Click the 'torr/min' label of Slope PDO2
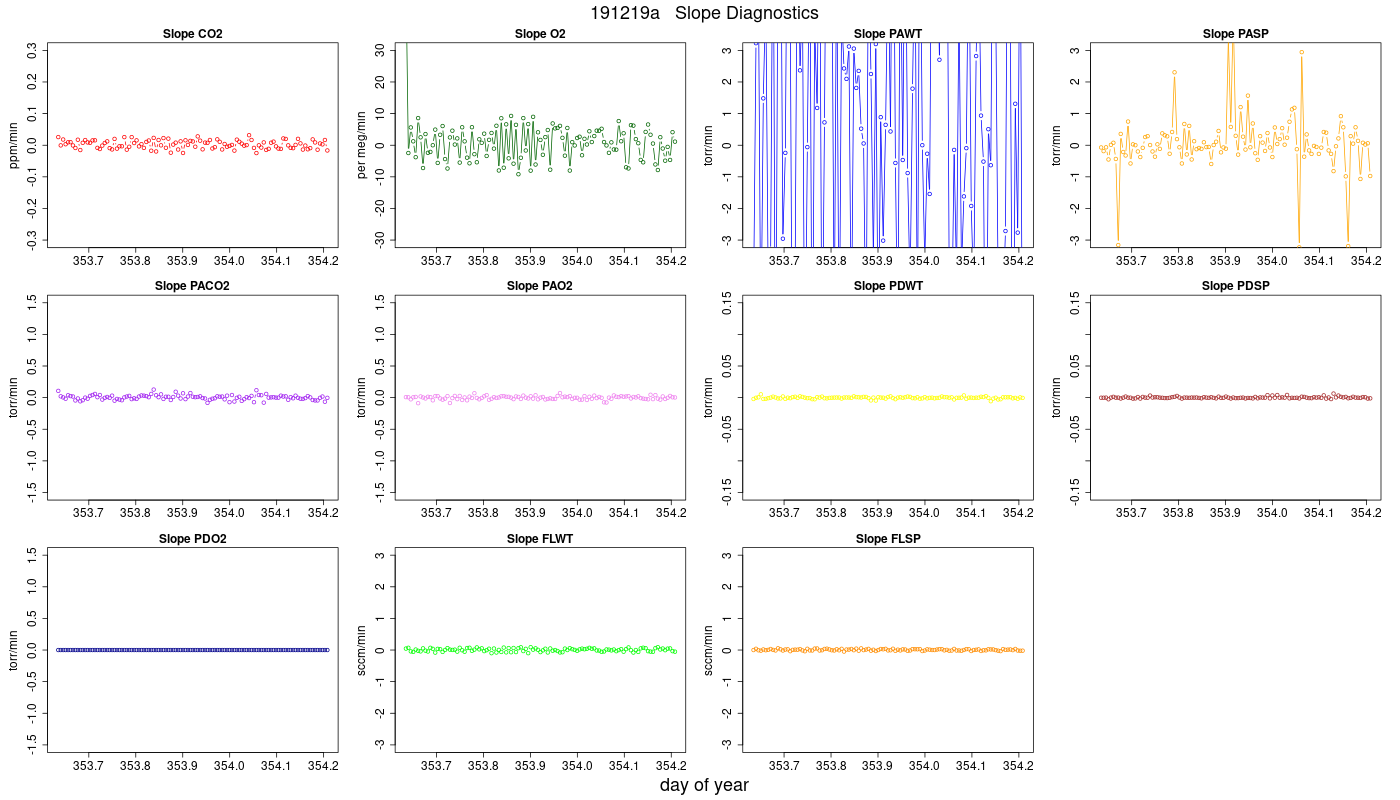This screenshot has width=1400, height=800. coord(14,650)
